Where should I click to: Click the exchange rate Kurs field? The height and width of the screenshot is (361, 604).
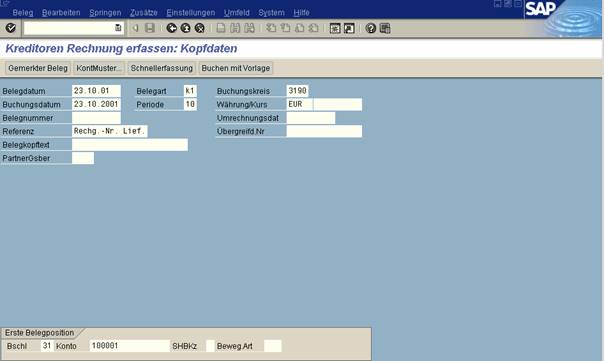point(337,104)
